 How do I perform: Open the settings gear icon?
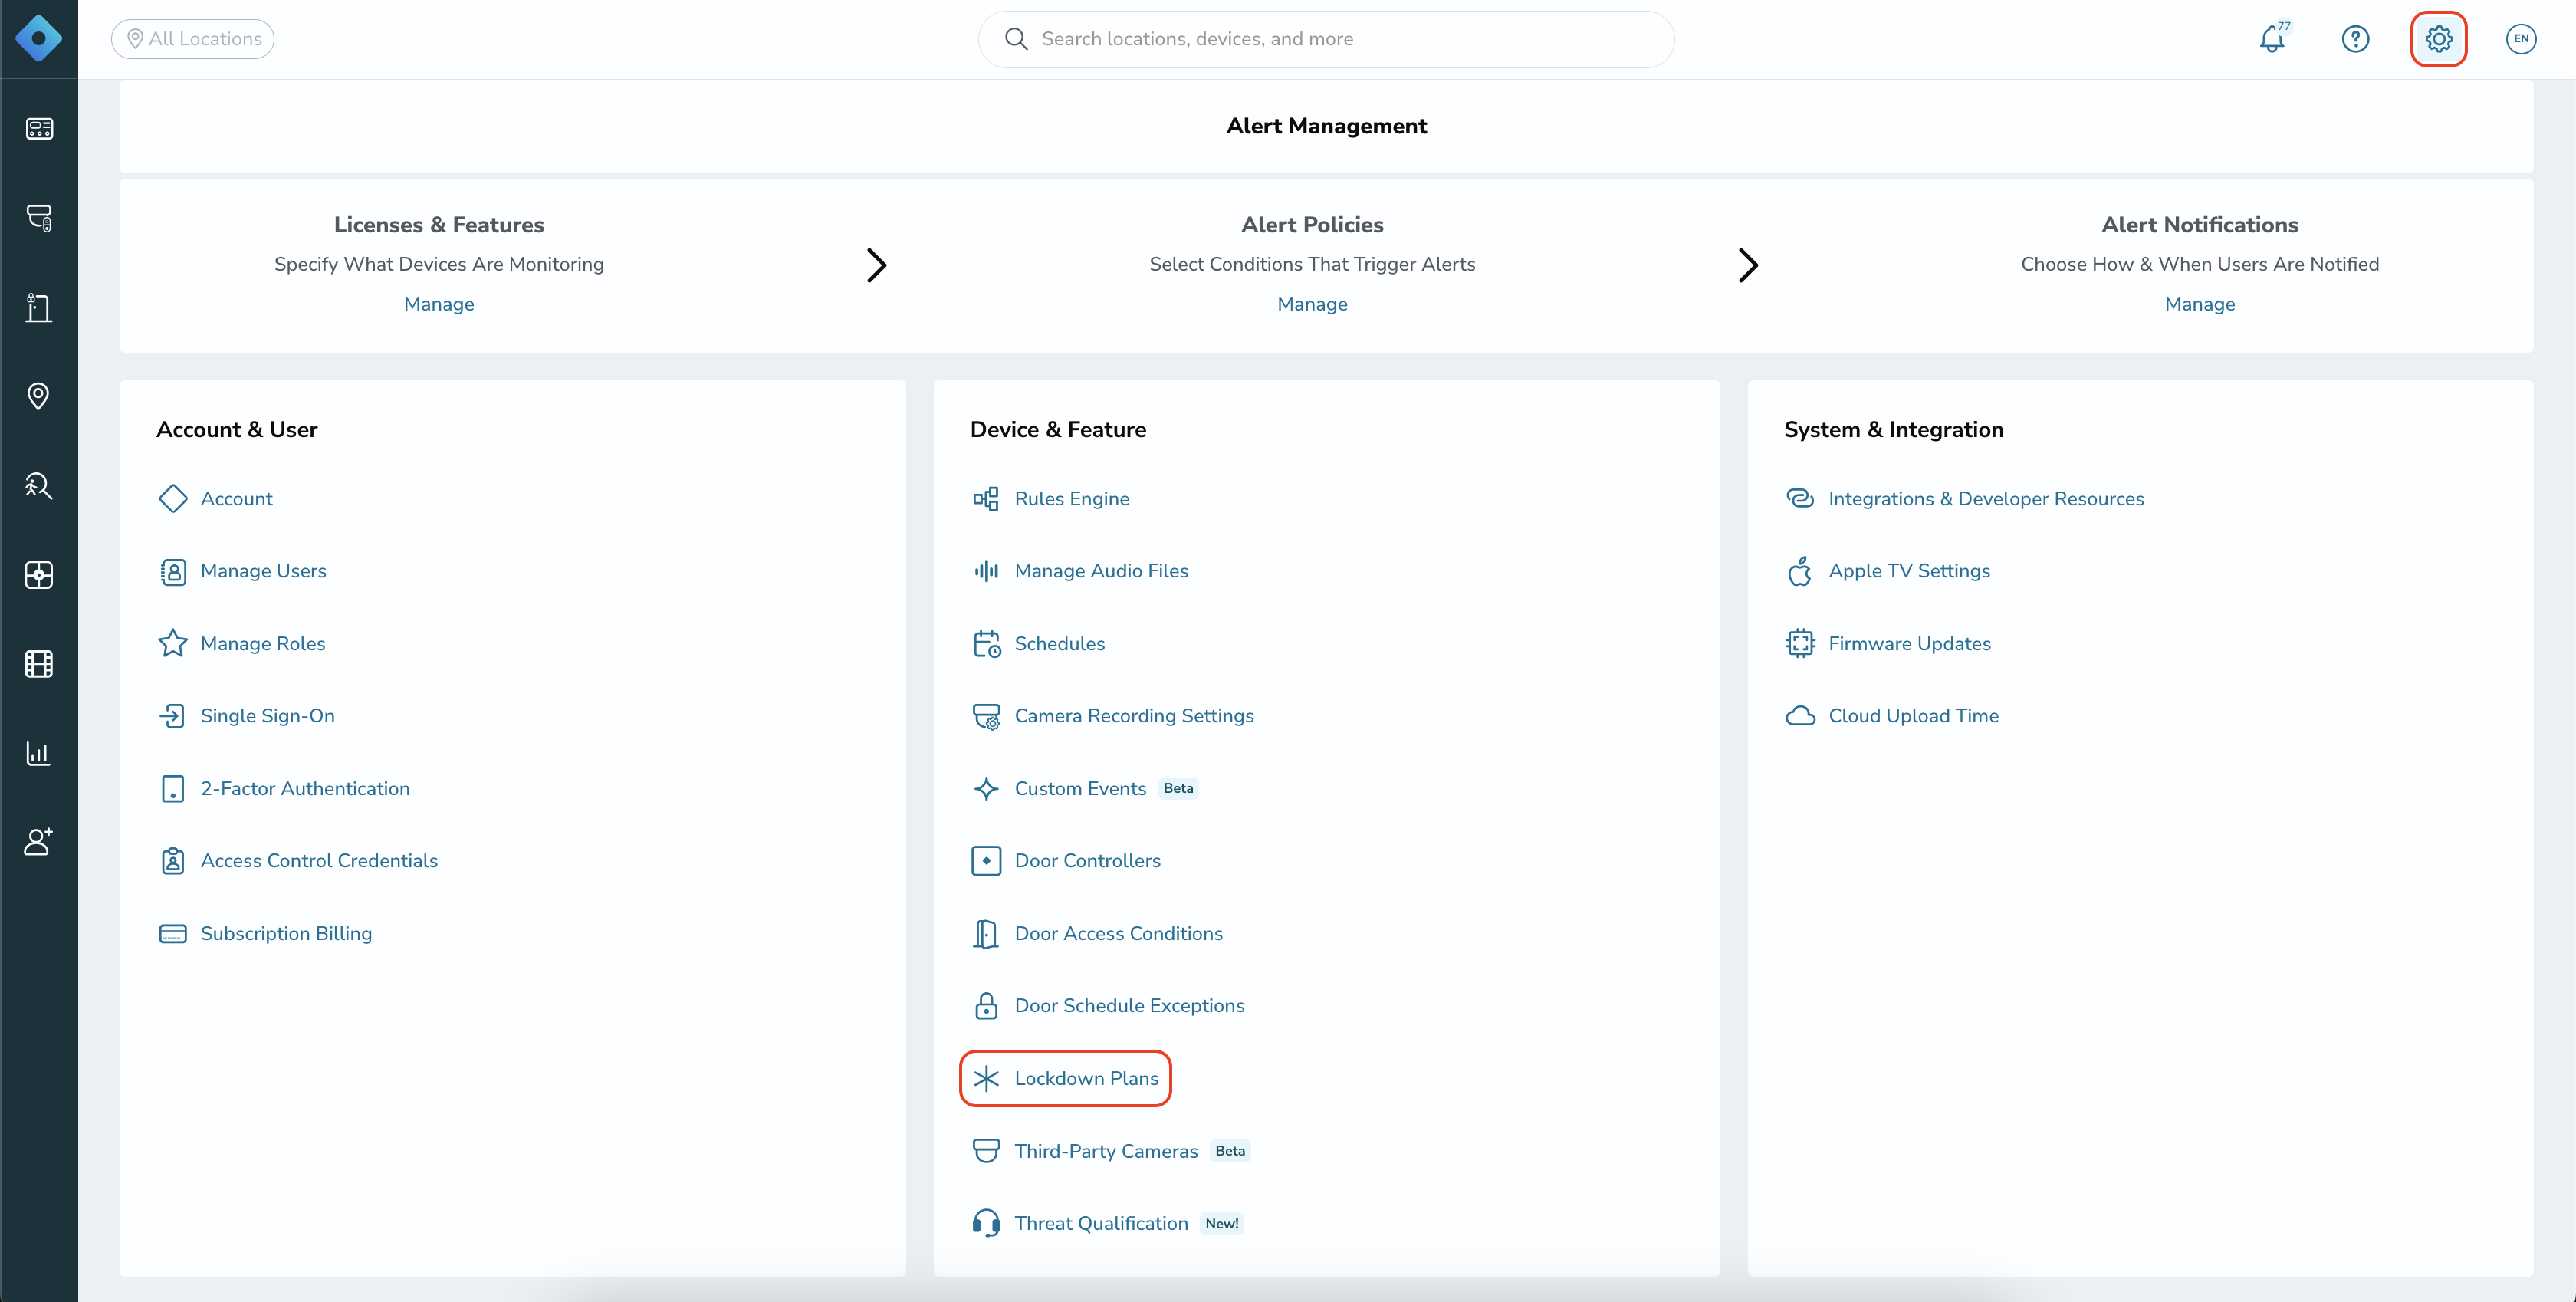coord(2438,39)
